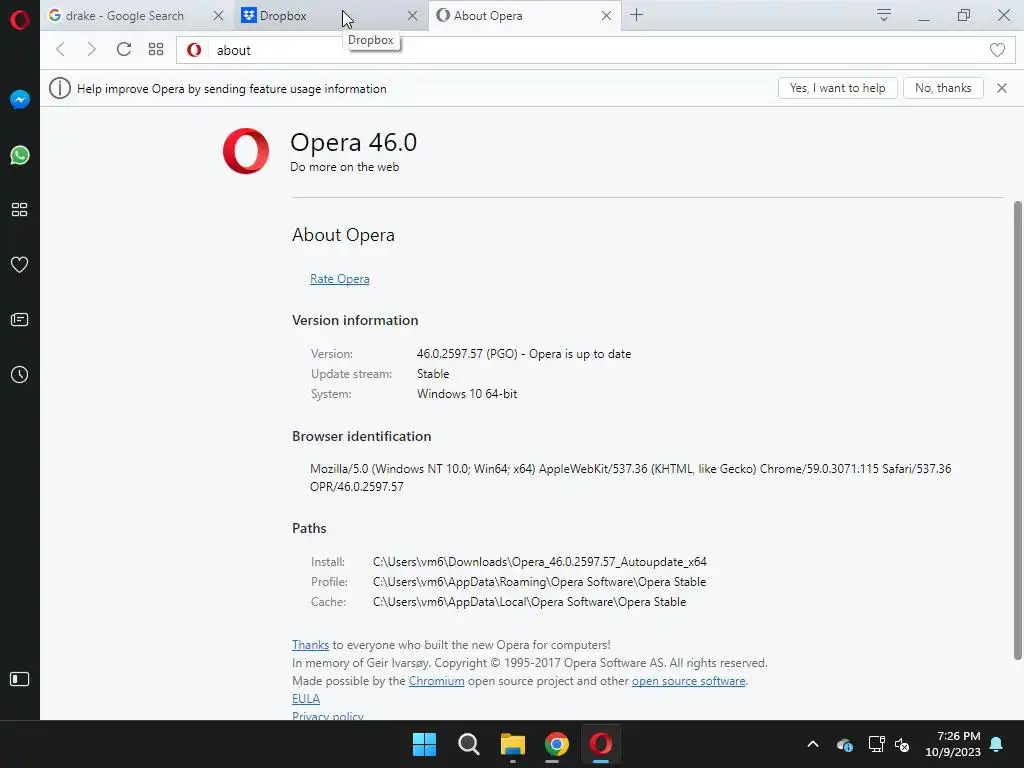Go forward to the next page
Viewport: 1024px width, 768px height.
91,50
